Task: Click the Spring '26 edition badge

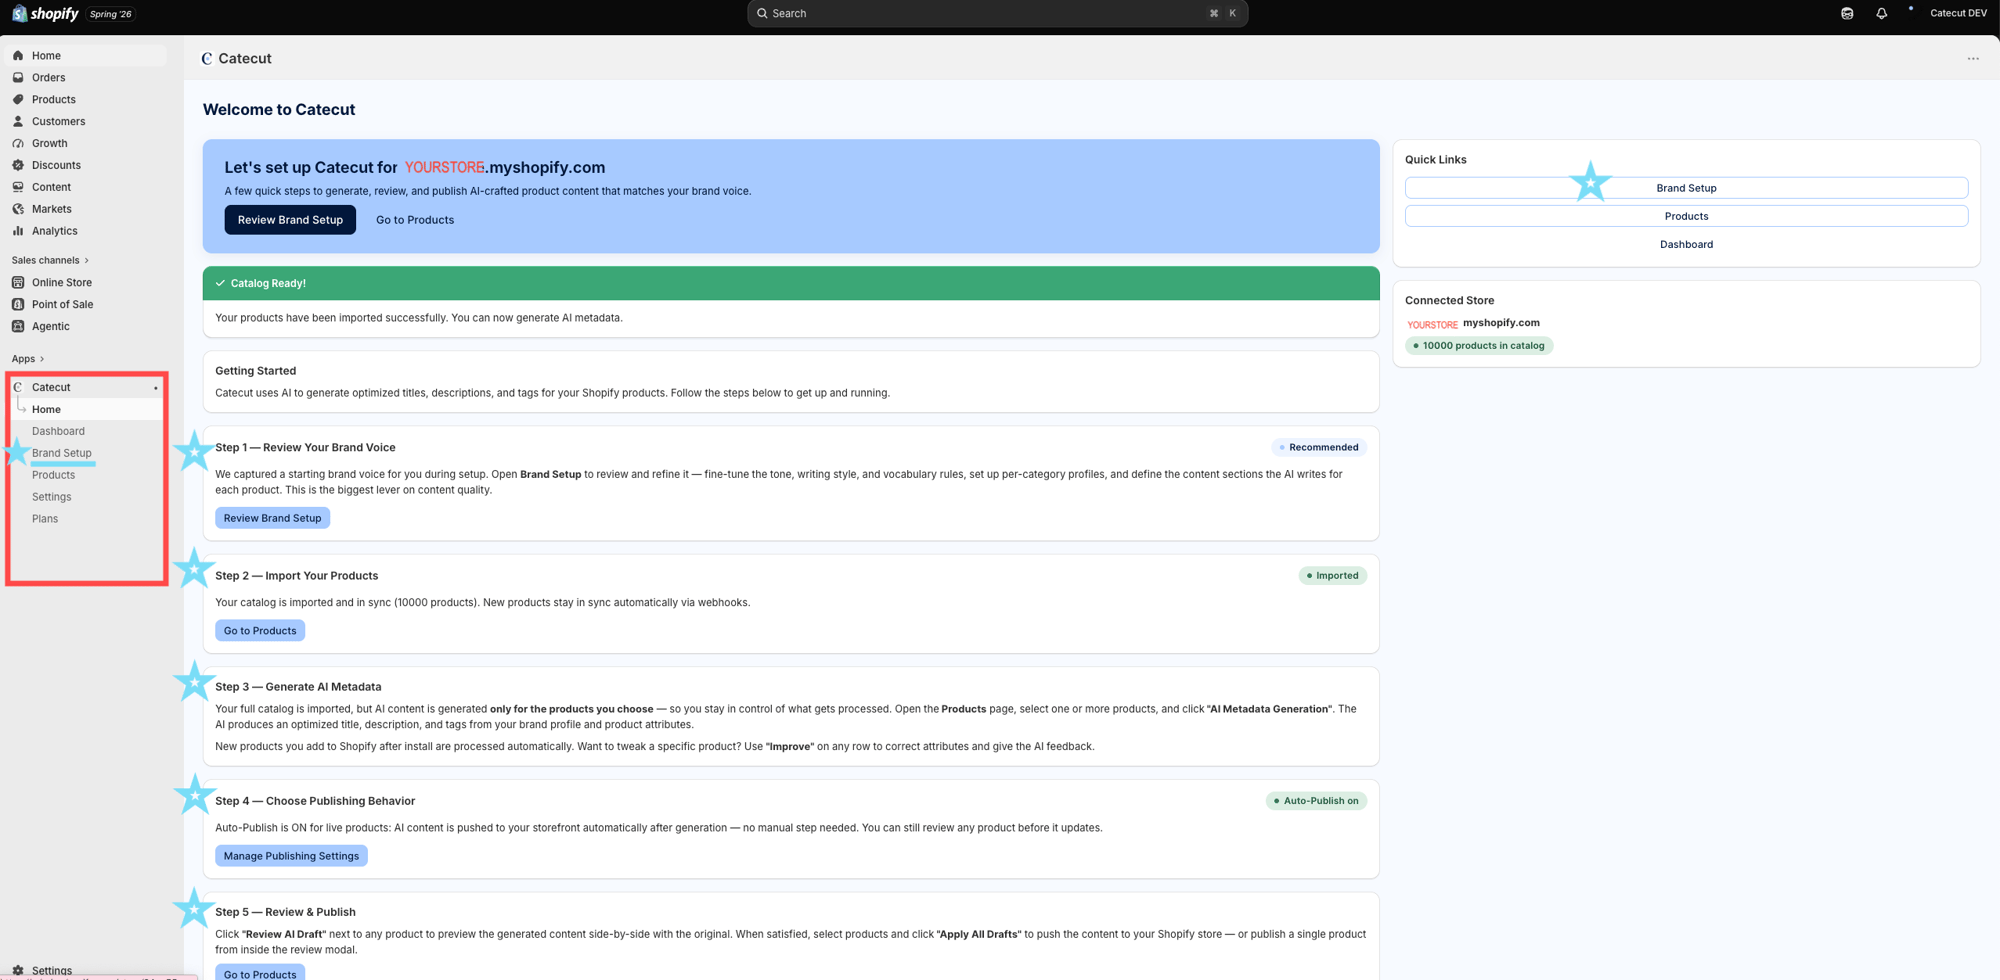Action: (x=110, y=14)
